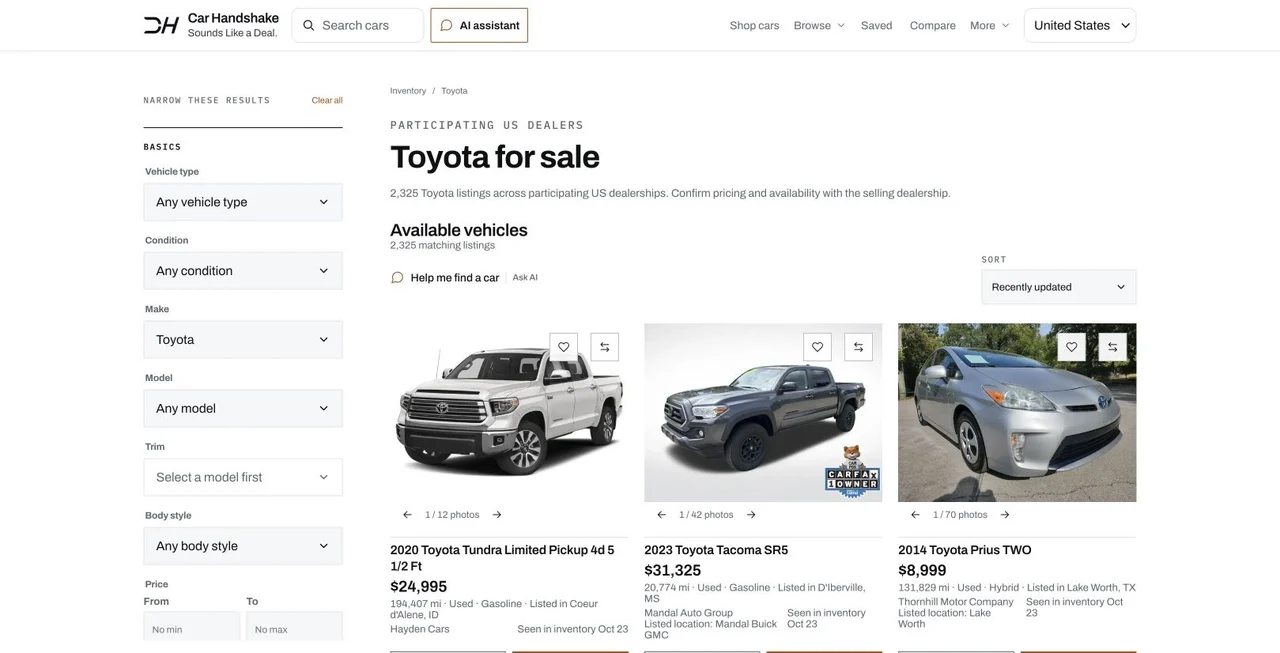The width and height of the screenshot is (1280, 653).
Task: Show previous photo of the Tacoma
Action: click(661, 515)
